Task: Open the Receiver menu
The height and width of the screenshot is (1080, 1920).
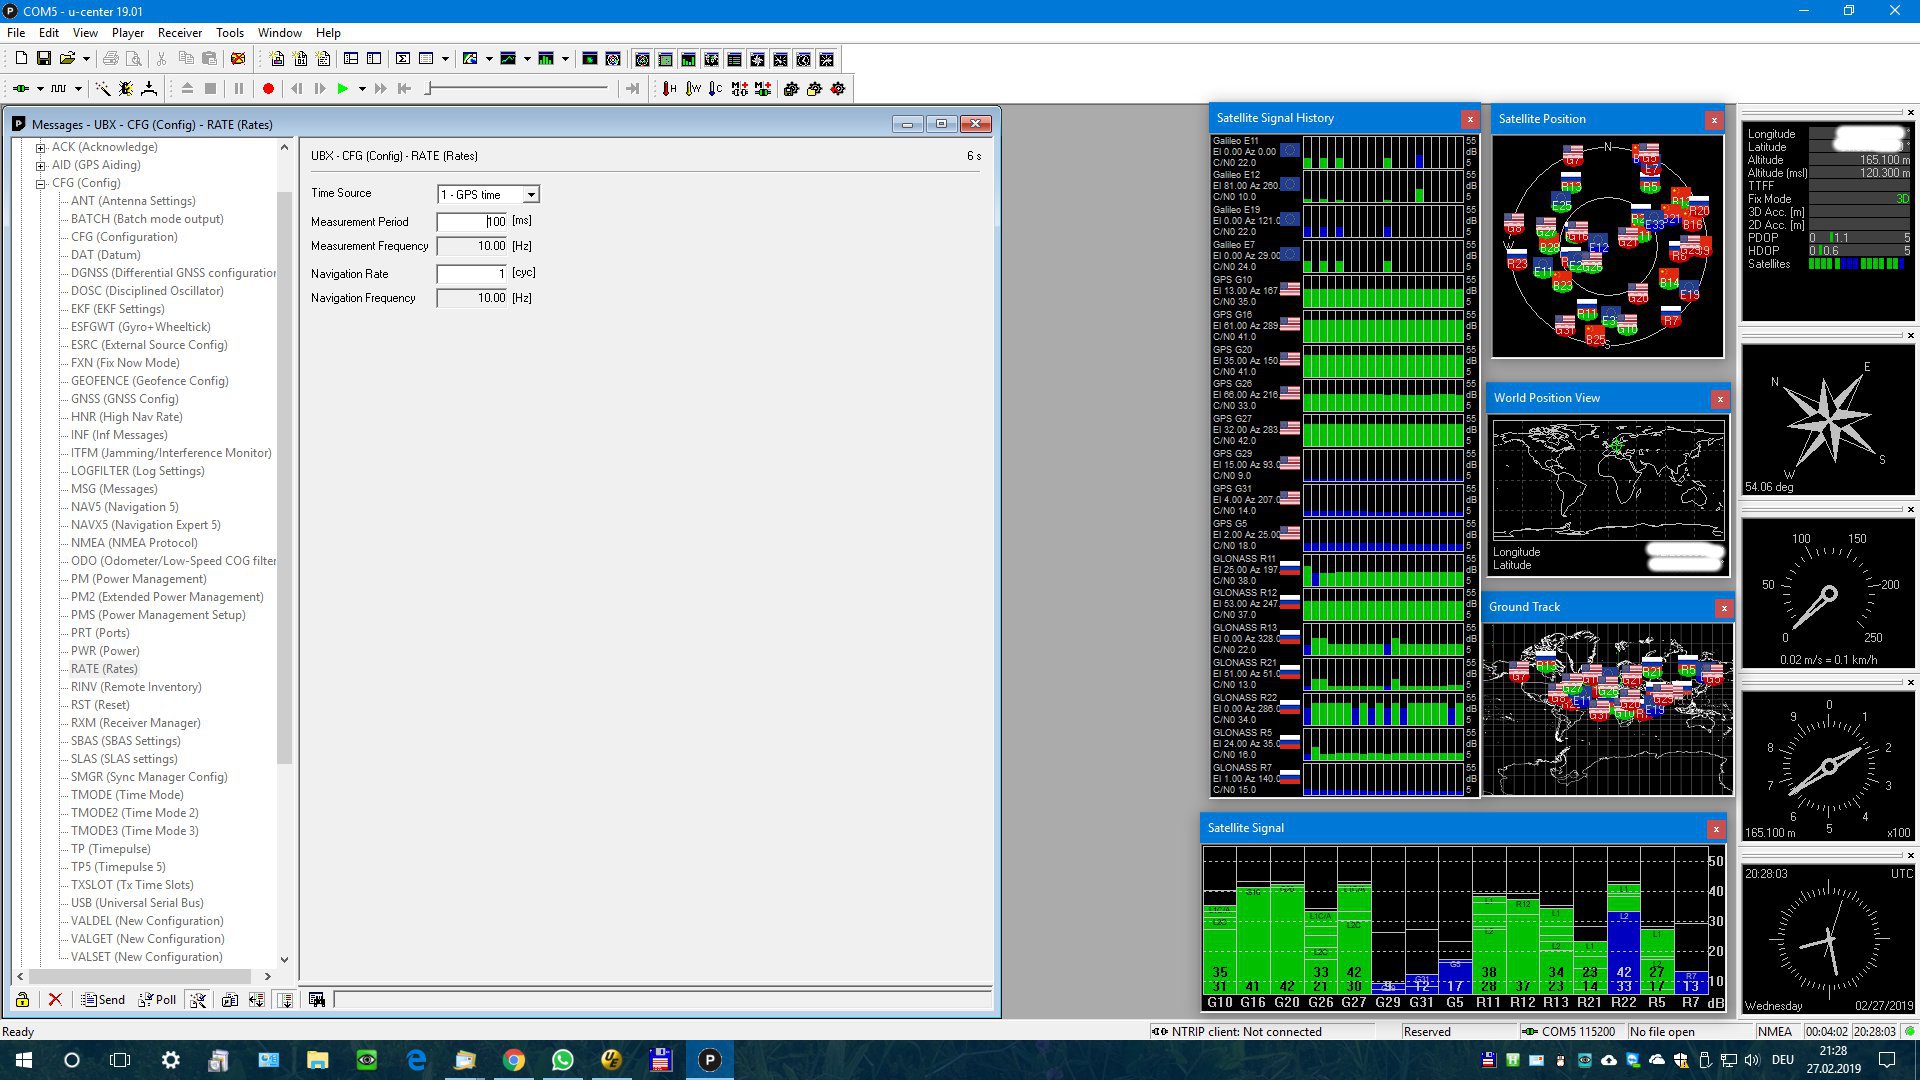Action: tap(180, 33)
